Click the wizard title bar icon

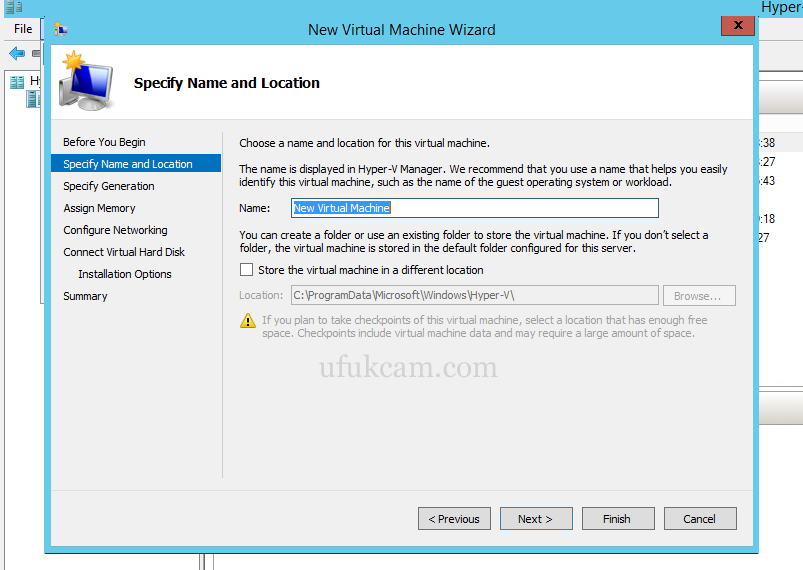coord(61,29)
